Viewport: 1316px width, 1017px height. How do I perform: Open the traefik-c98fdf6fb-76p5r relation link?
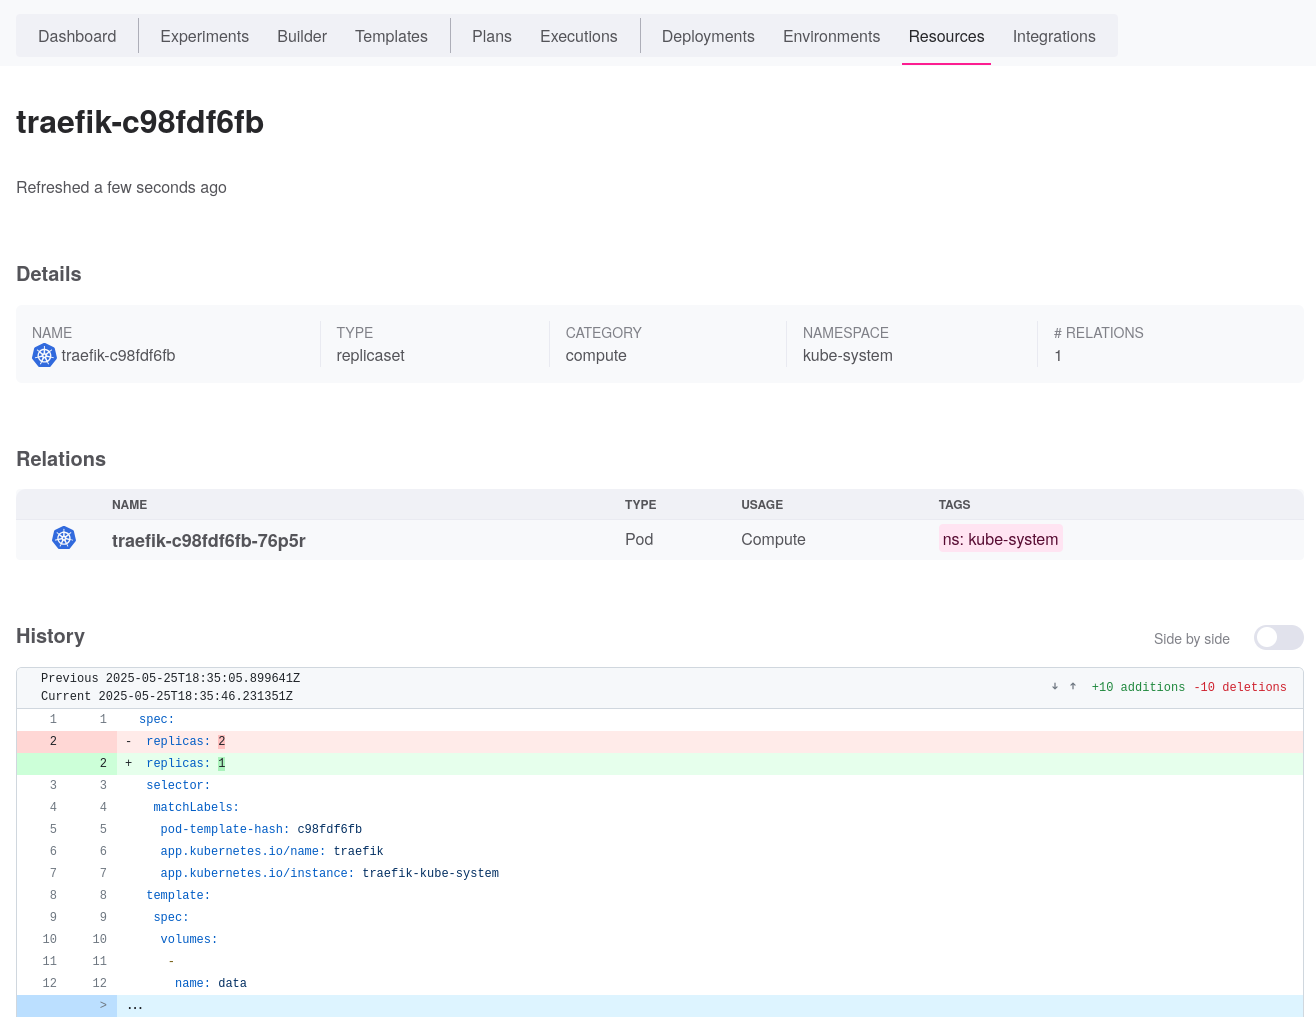(209, 540)
